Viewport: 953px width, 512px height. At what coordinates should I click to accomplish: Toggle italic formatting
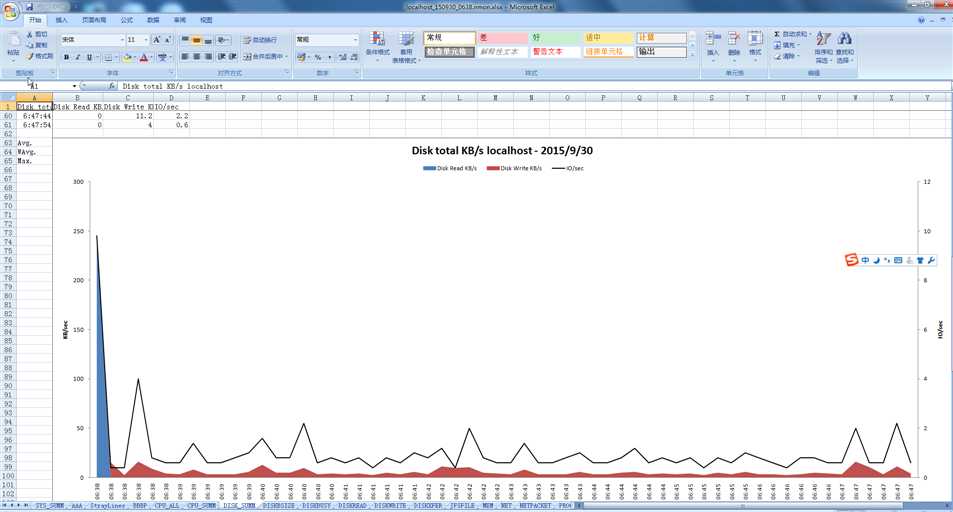pyautogui.click(x=78, y=57)
